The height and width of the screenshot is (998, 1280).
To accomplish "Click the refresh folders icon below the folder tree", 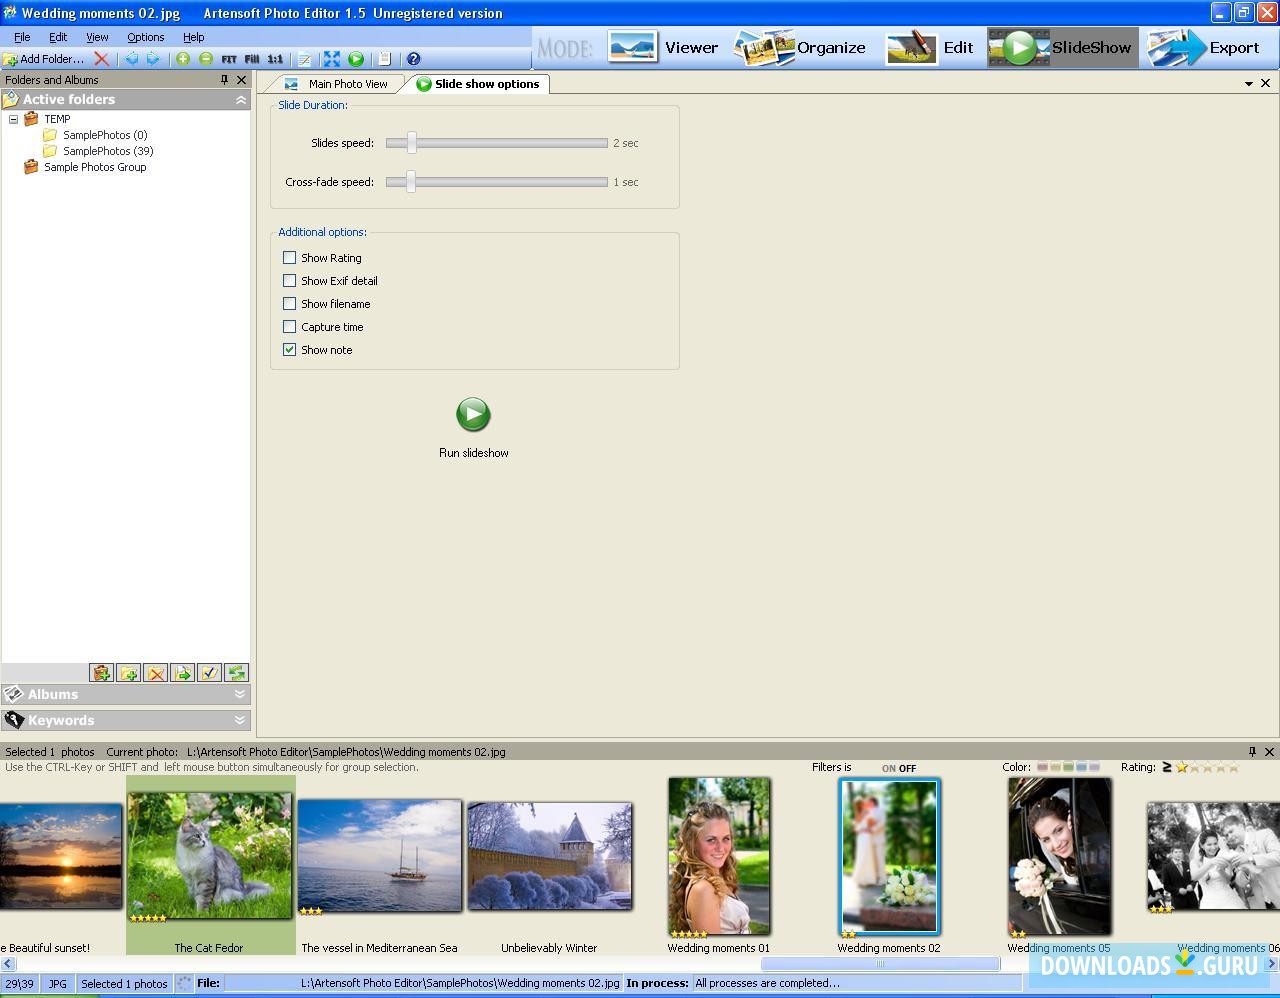I will pyautogui.click(x=237, y=673).
